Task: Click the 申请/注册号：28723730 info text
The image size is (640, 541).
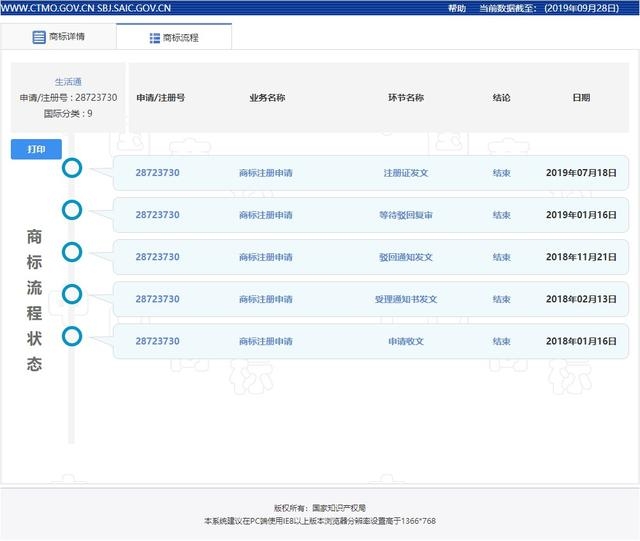Action: pyautogui.click(x=68, y=98)
